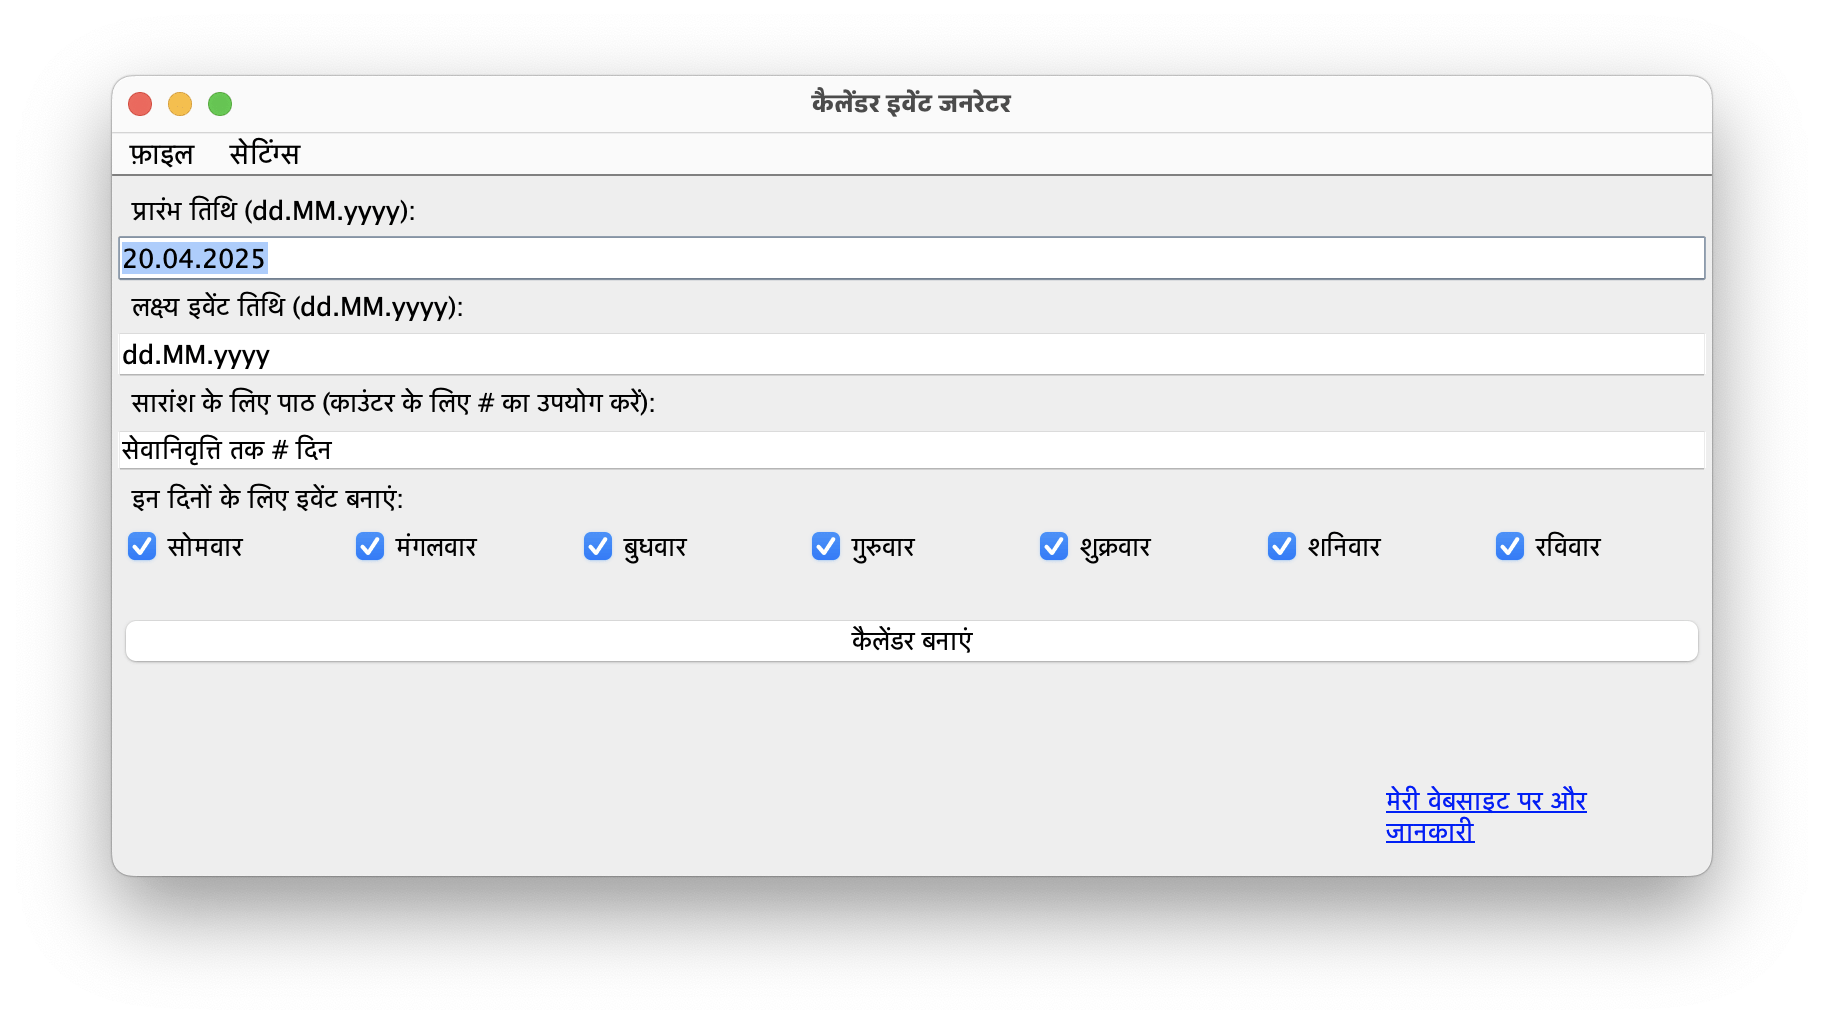Uncheck the शुक्रवार checkbox
This screenshot has height=1024, width=1824.
pyautogui.click(x=1054, y=546)
